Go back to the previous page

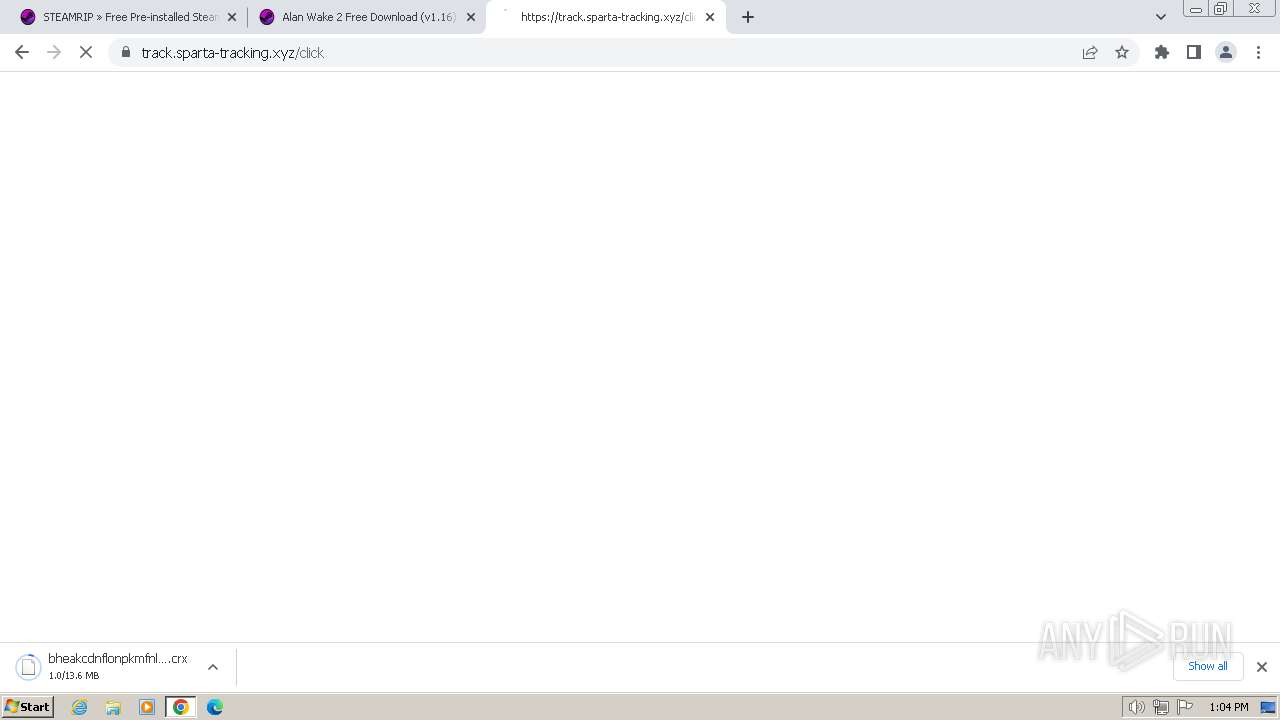click(x=22, y=52)
